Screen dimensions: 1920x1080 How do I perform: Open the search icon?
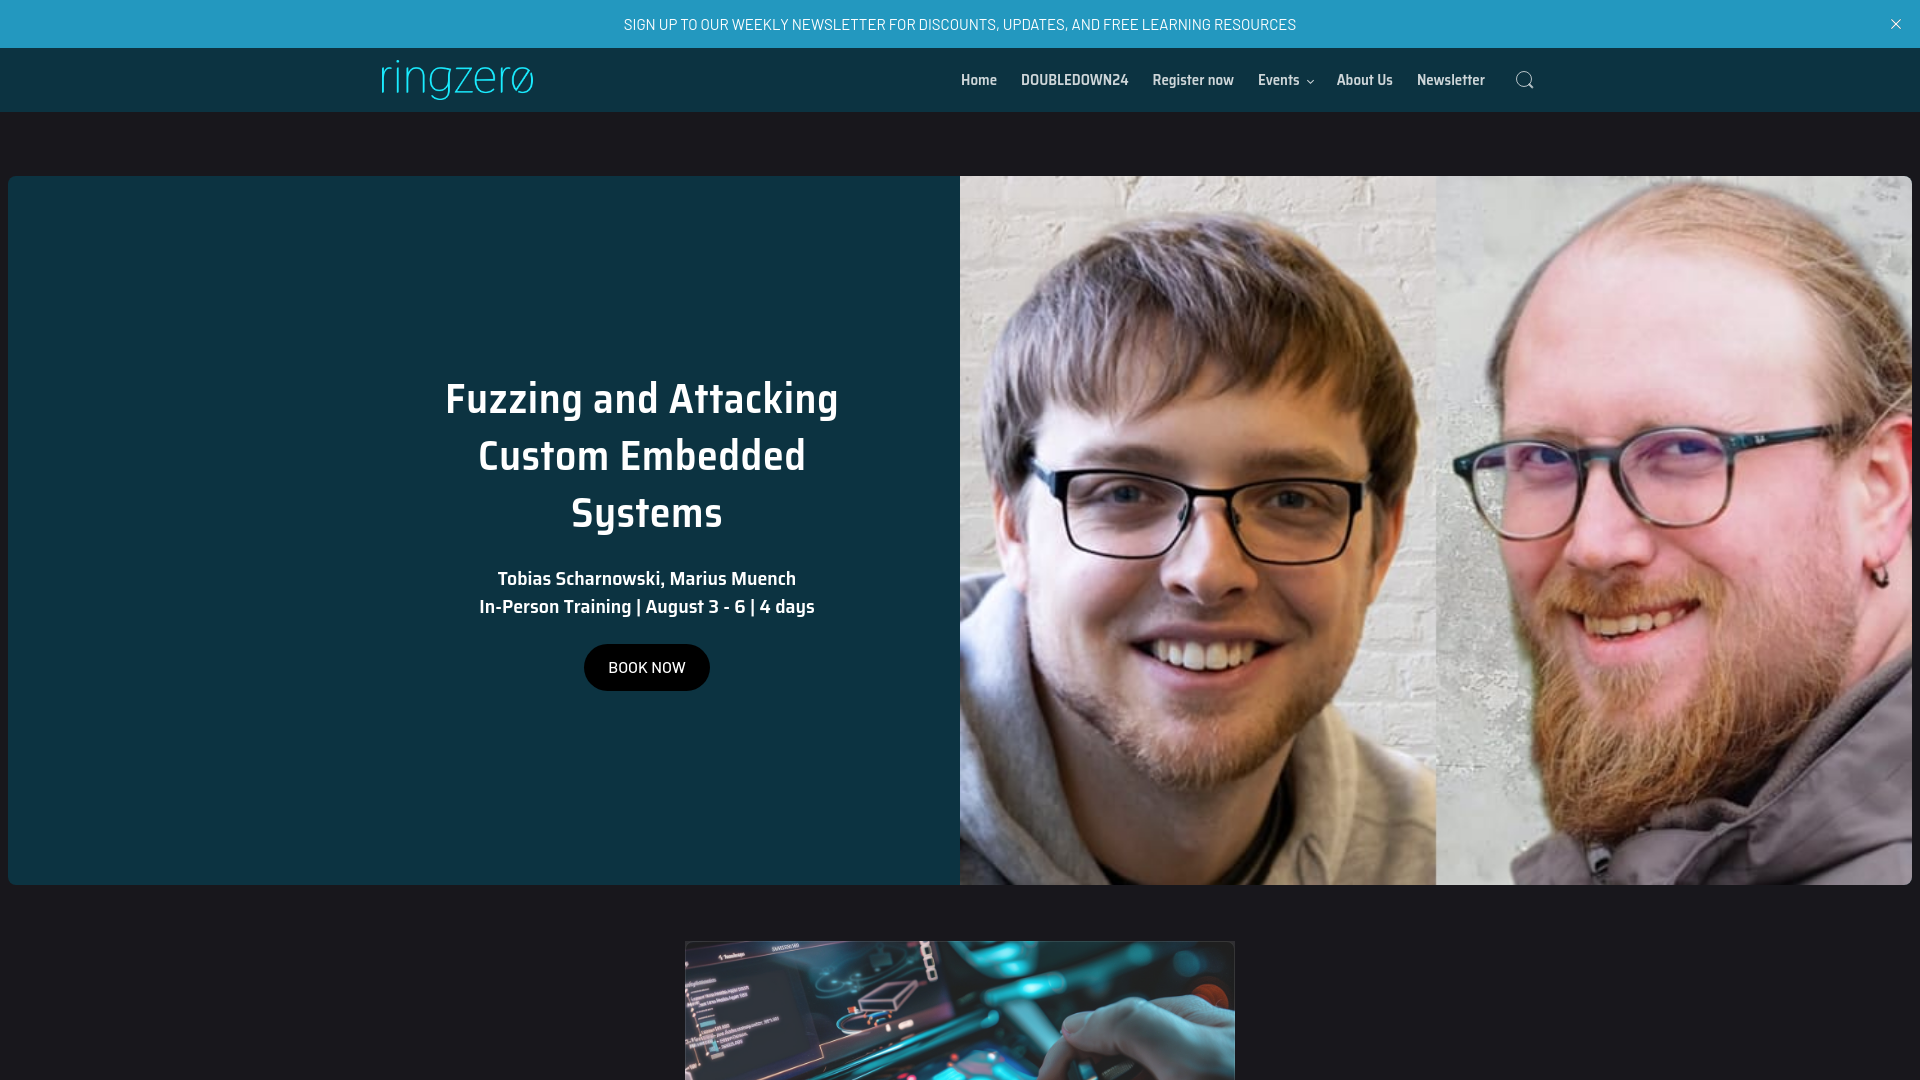1524,79
